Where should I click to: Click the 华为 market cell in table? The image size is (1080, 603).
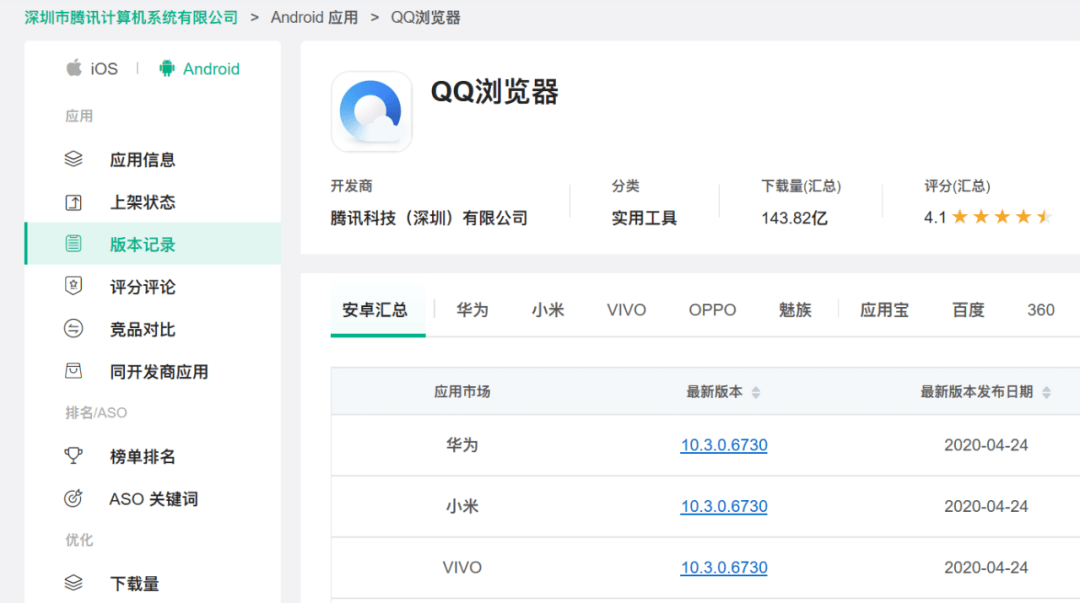tap(462, 445)
